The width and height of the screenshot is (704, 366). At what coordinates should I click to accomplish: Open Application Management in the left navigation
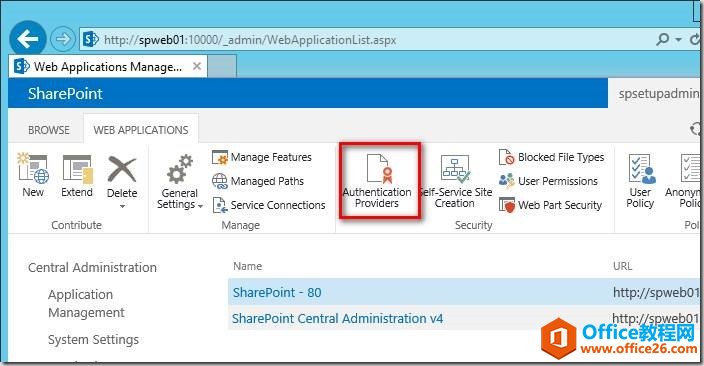86,304
